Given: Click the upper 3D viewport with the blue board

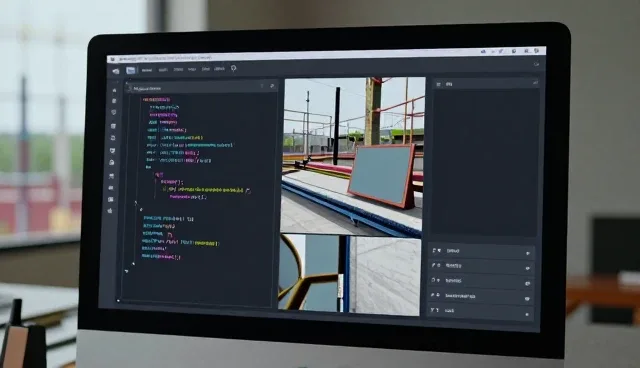Looking at the screenshot, I should (x=353, y=156).
